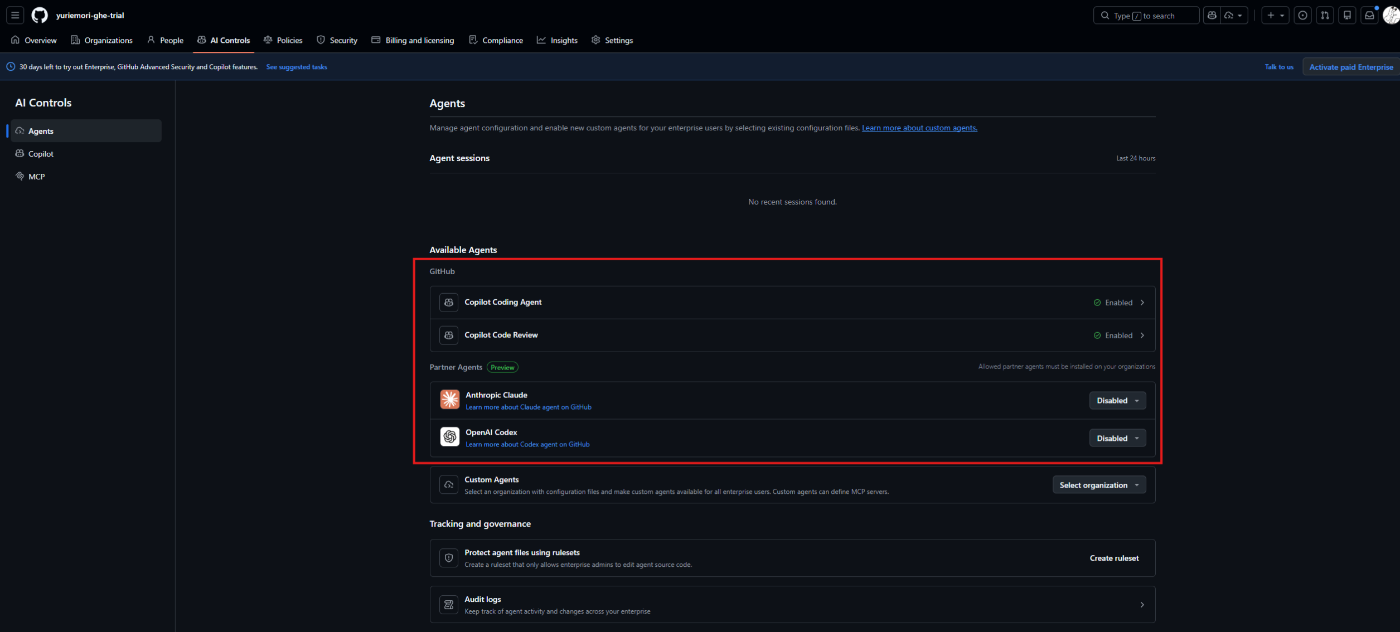Screen dimensions: 1400x632
Task: Click the Enabled status of Copilot Coding Agent
Action: click(x=1113, y=302)
